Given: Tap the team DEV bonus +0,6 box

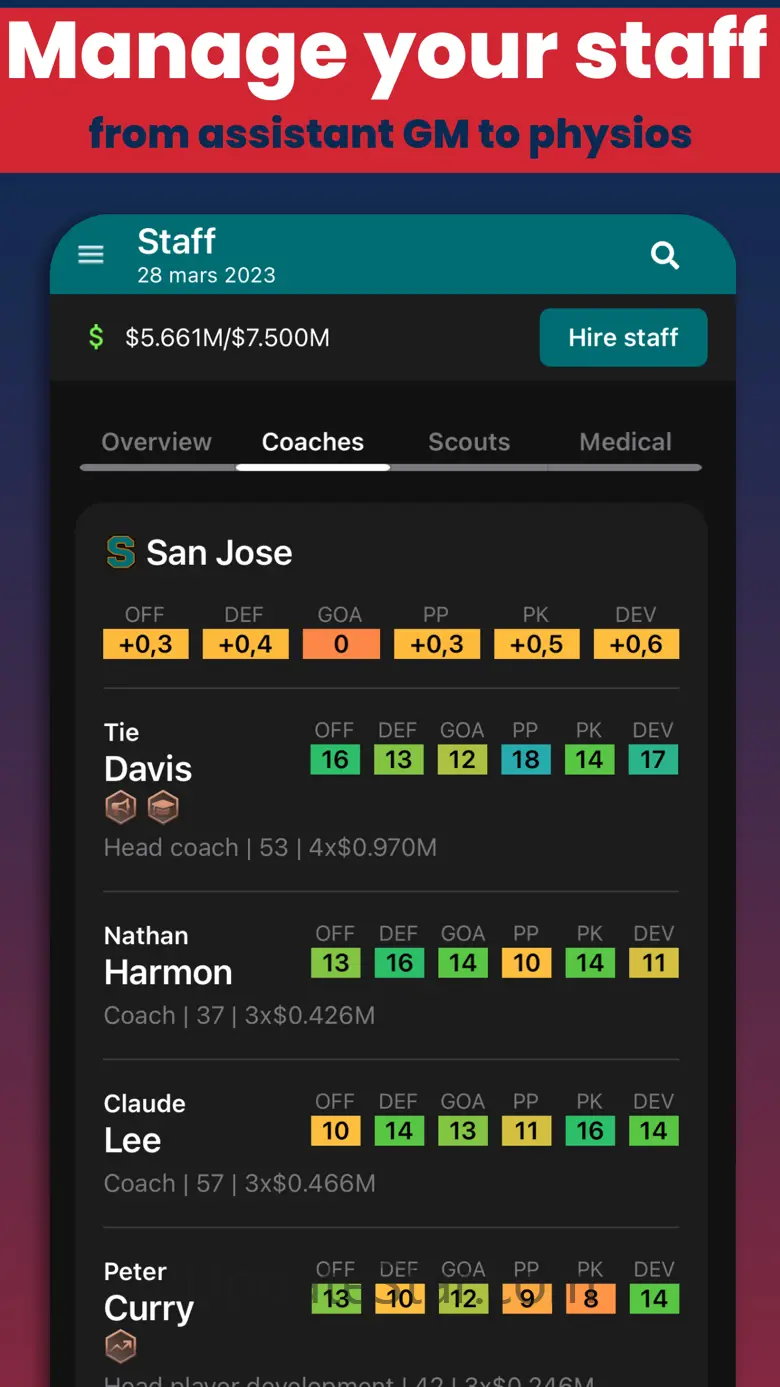Looking at the screenshot, I should click(x=636, y=644).
